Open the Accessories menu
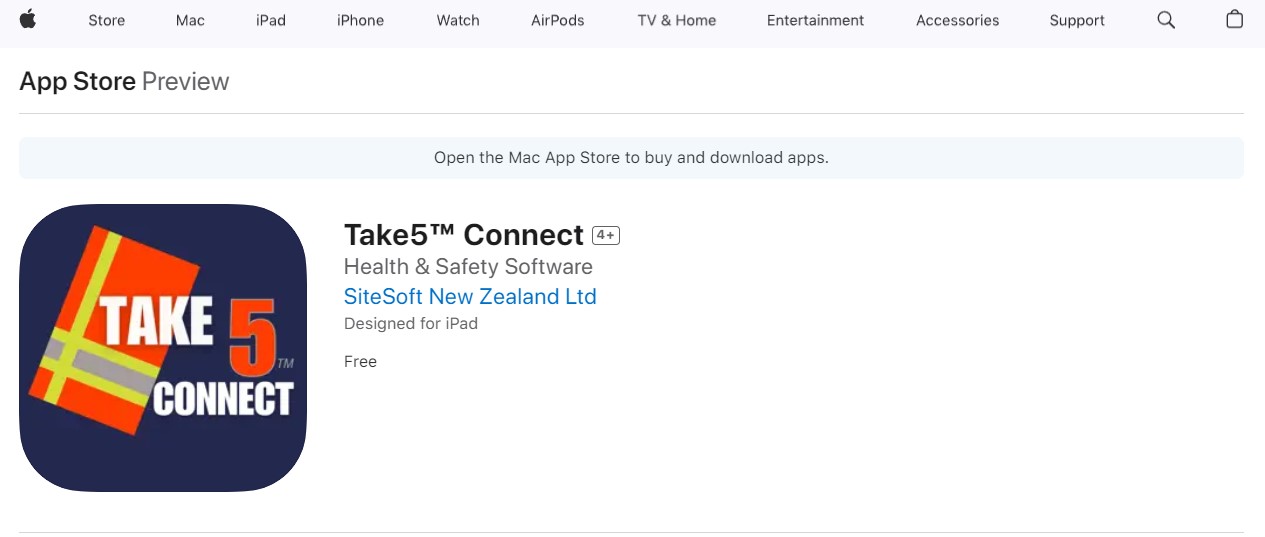Image resolution: width=1265 pixels, height=537 pixels. click(x=958, y=20)
